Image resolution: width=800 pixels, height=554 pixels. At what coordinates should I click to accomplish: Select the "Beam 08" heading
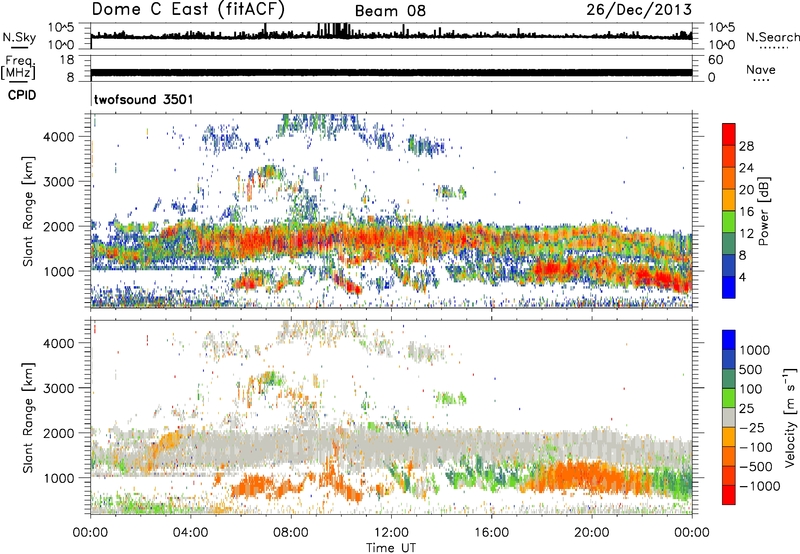[x=390, y=11]
